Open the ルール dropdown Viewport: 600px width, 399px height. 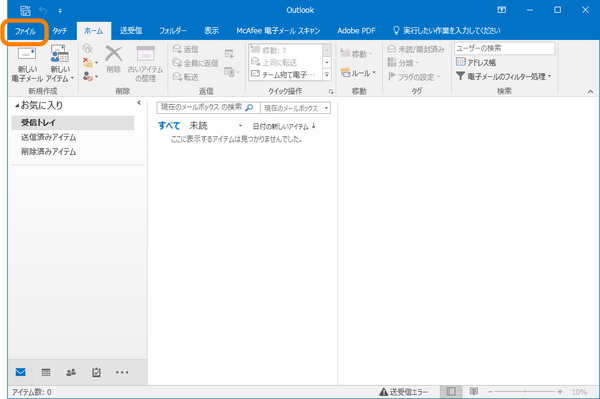click(358, 72)
